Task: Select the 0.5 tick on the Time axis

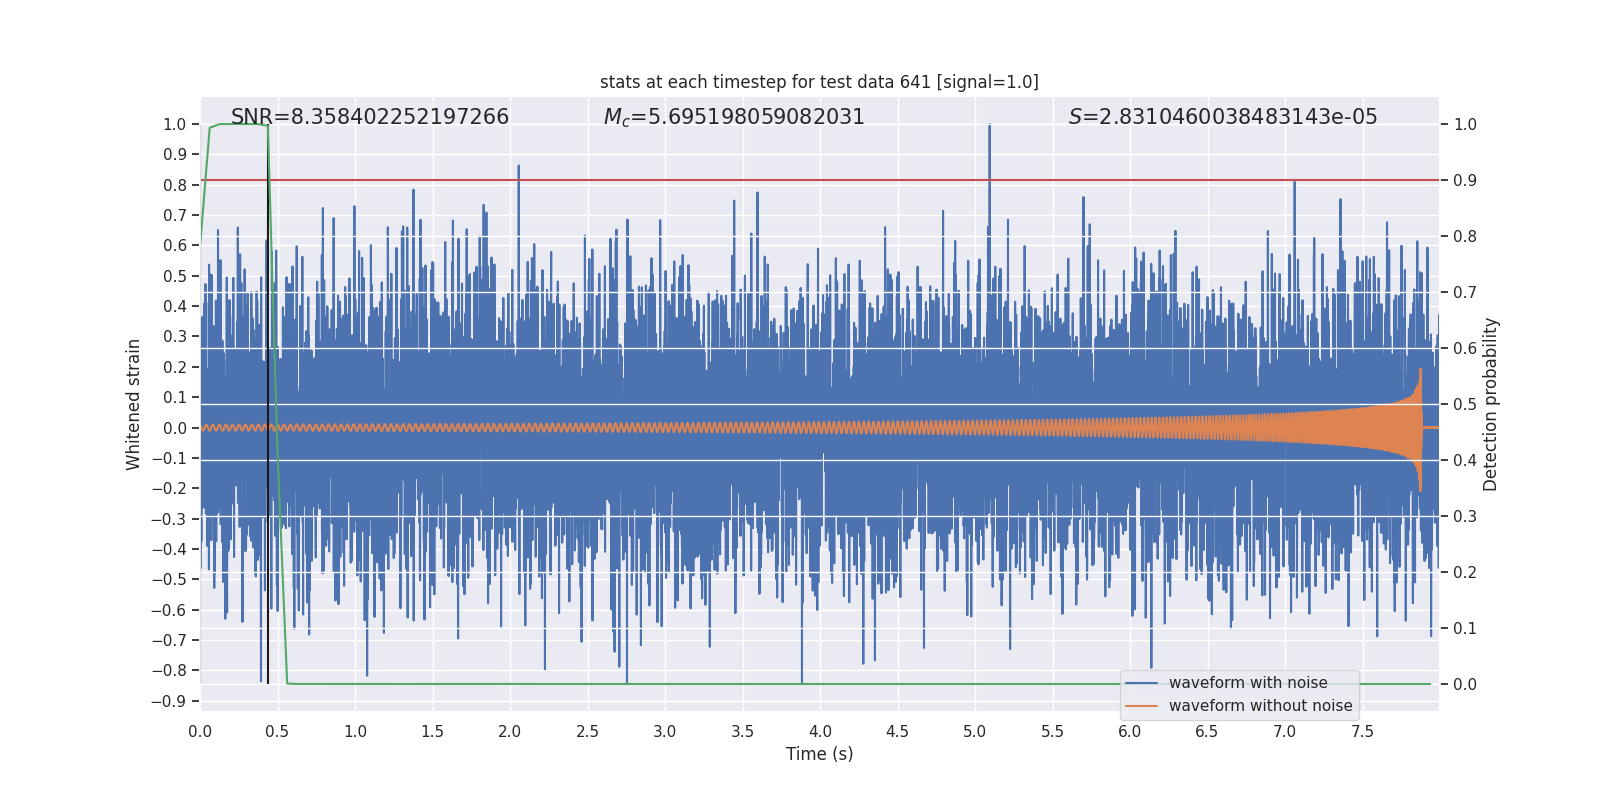Action: coord(278,731)
